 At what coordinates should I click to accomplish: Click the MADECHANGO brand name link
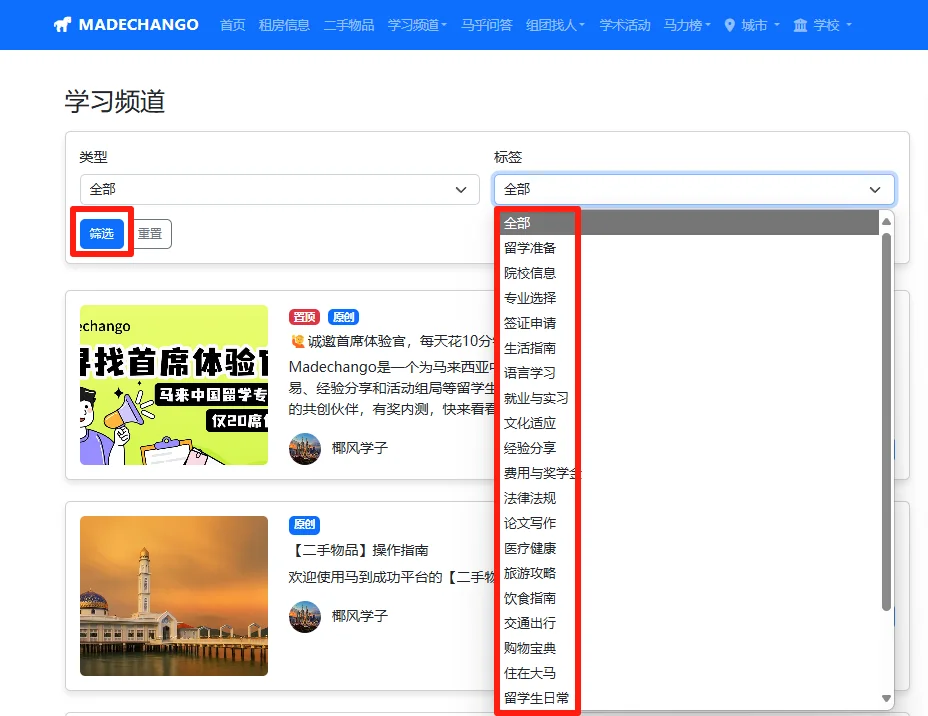pyautogui.click(x=138, y=25)
